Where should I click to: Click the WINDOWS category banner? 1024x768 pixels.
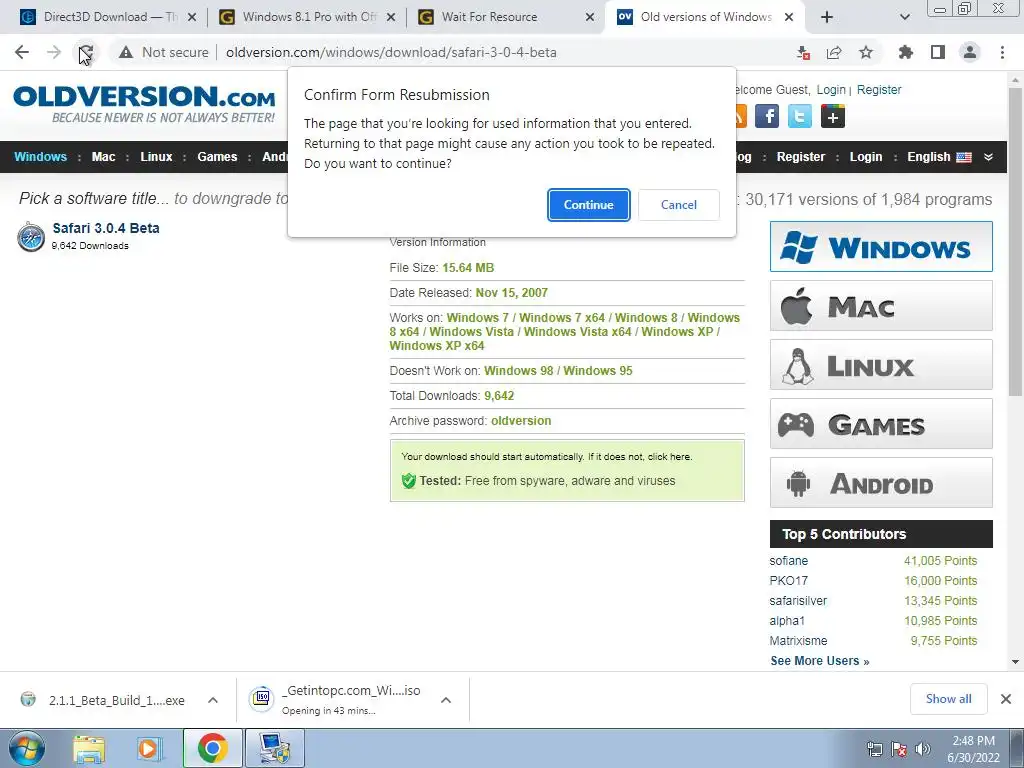pos(881,247)
